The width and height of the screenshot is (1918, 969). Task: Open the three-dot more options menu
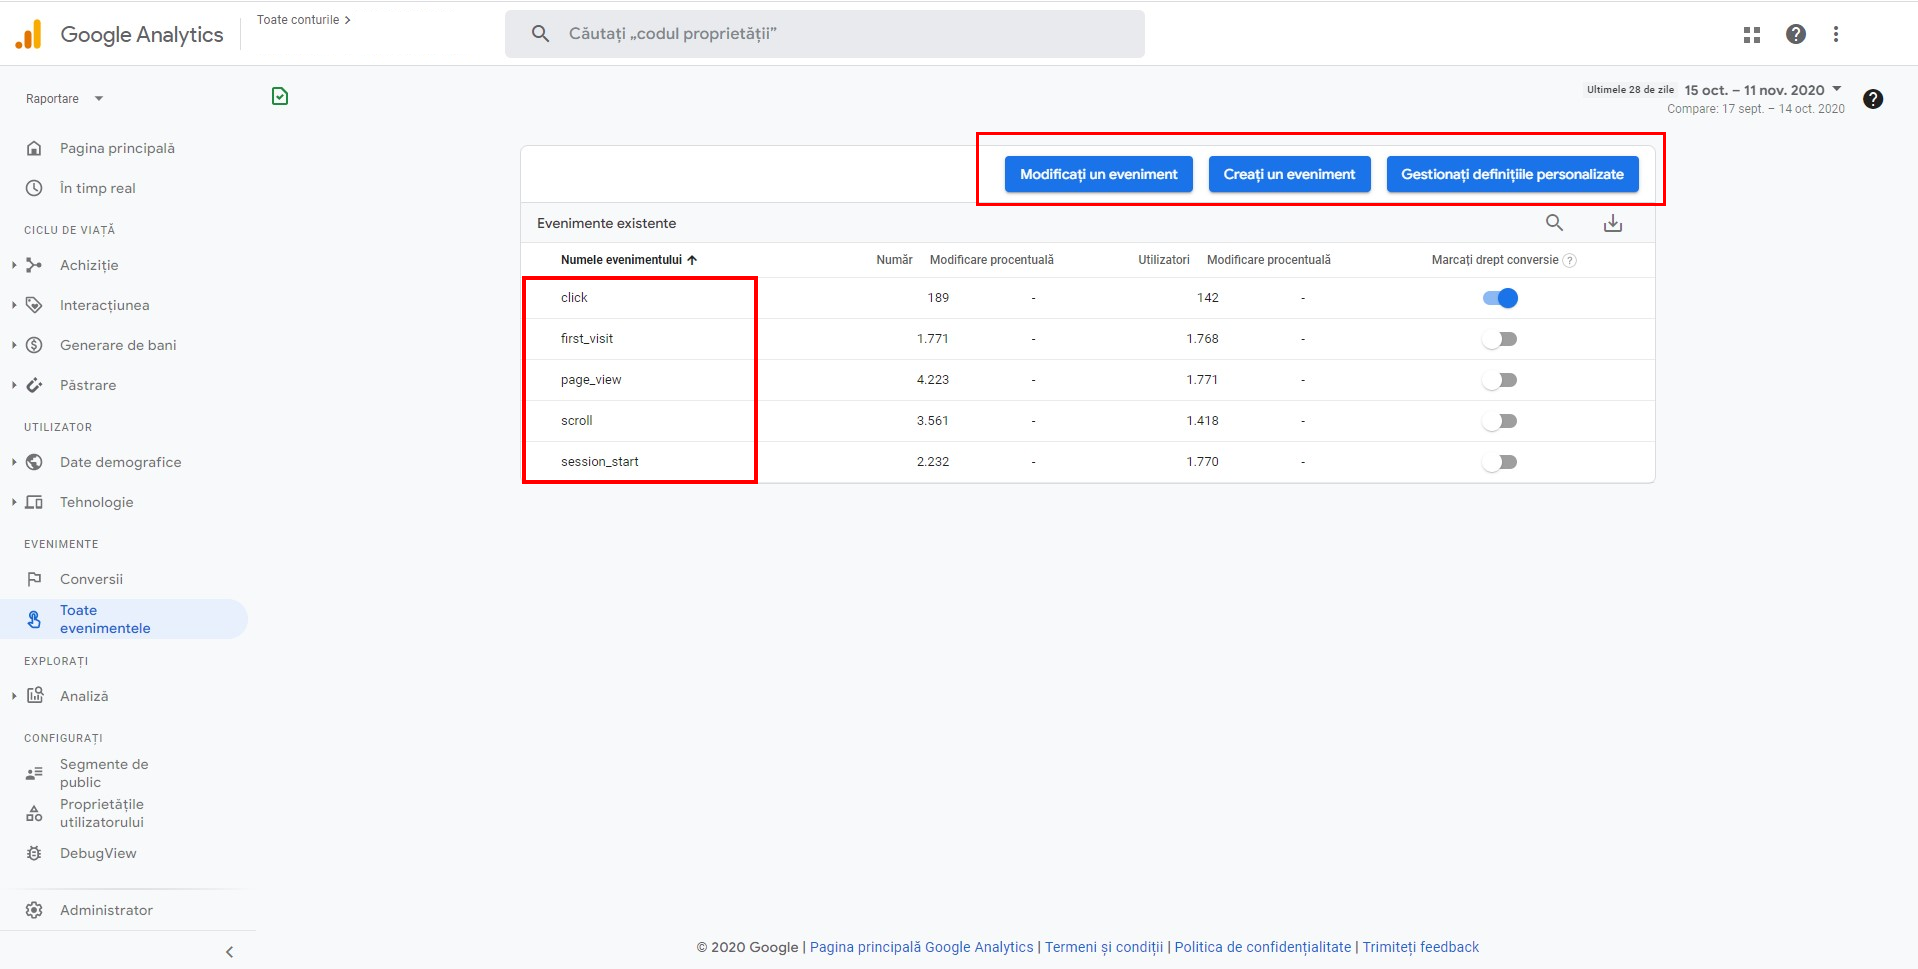pos(1835,35)
